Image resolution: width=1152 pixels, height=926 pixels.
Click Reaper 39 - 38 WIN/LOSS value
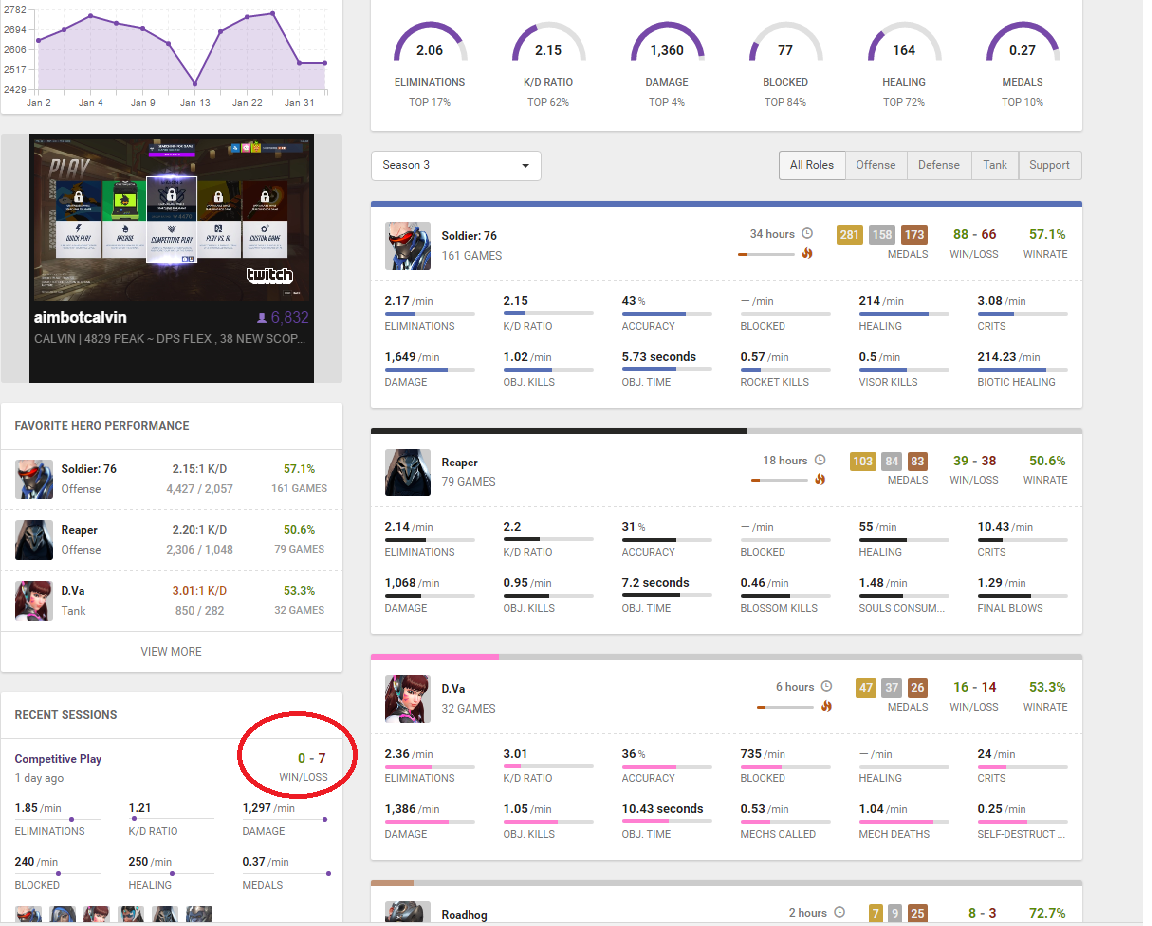click(974, 461)
